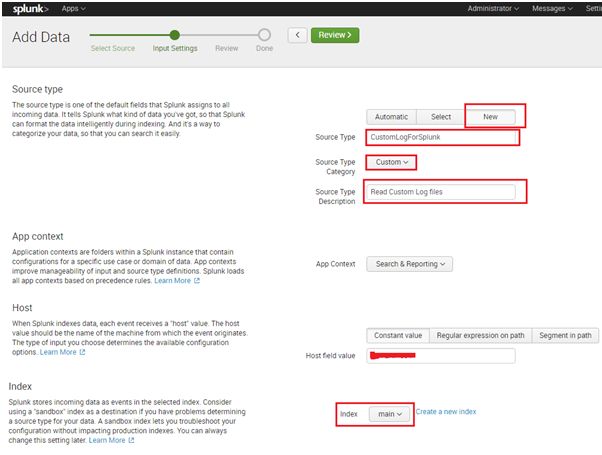Image resolution: width=602 pixels, height=455 pixels.
Task: Select Regular expression on path host option
Action: 480,335
